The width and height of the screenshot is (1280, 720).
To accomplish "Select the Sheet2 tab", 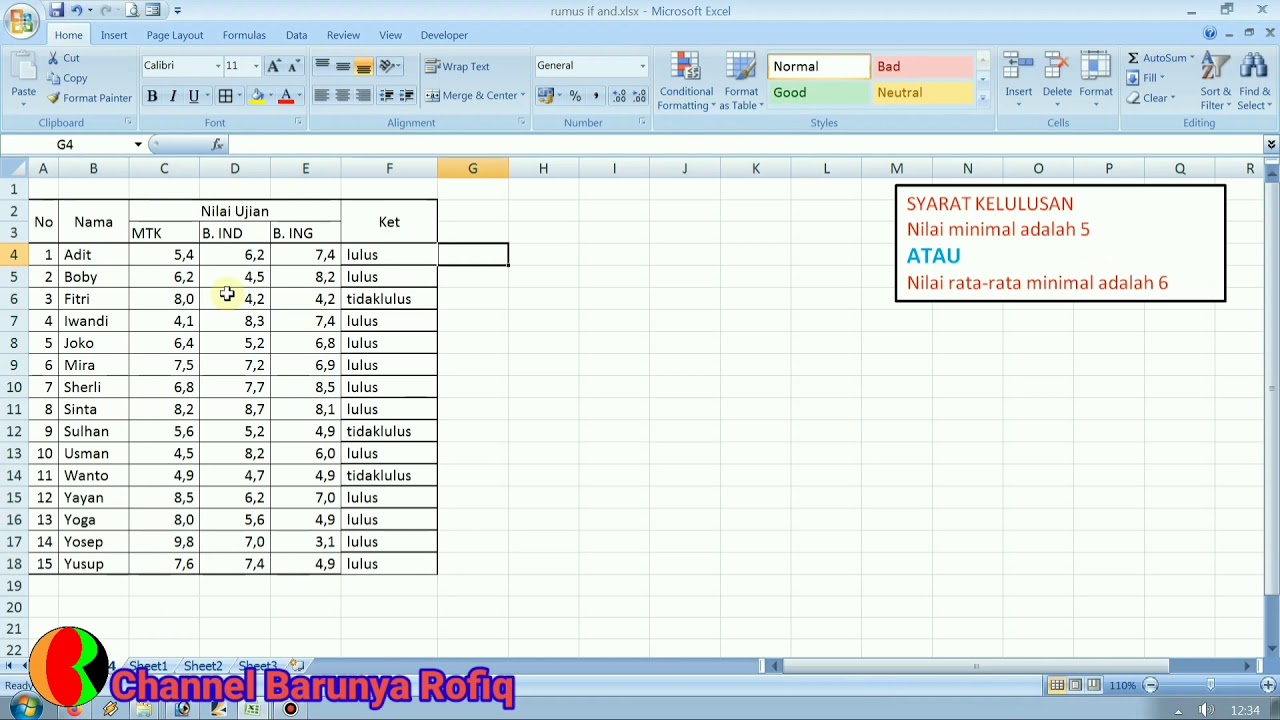I will point(203,666).
